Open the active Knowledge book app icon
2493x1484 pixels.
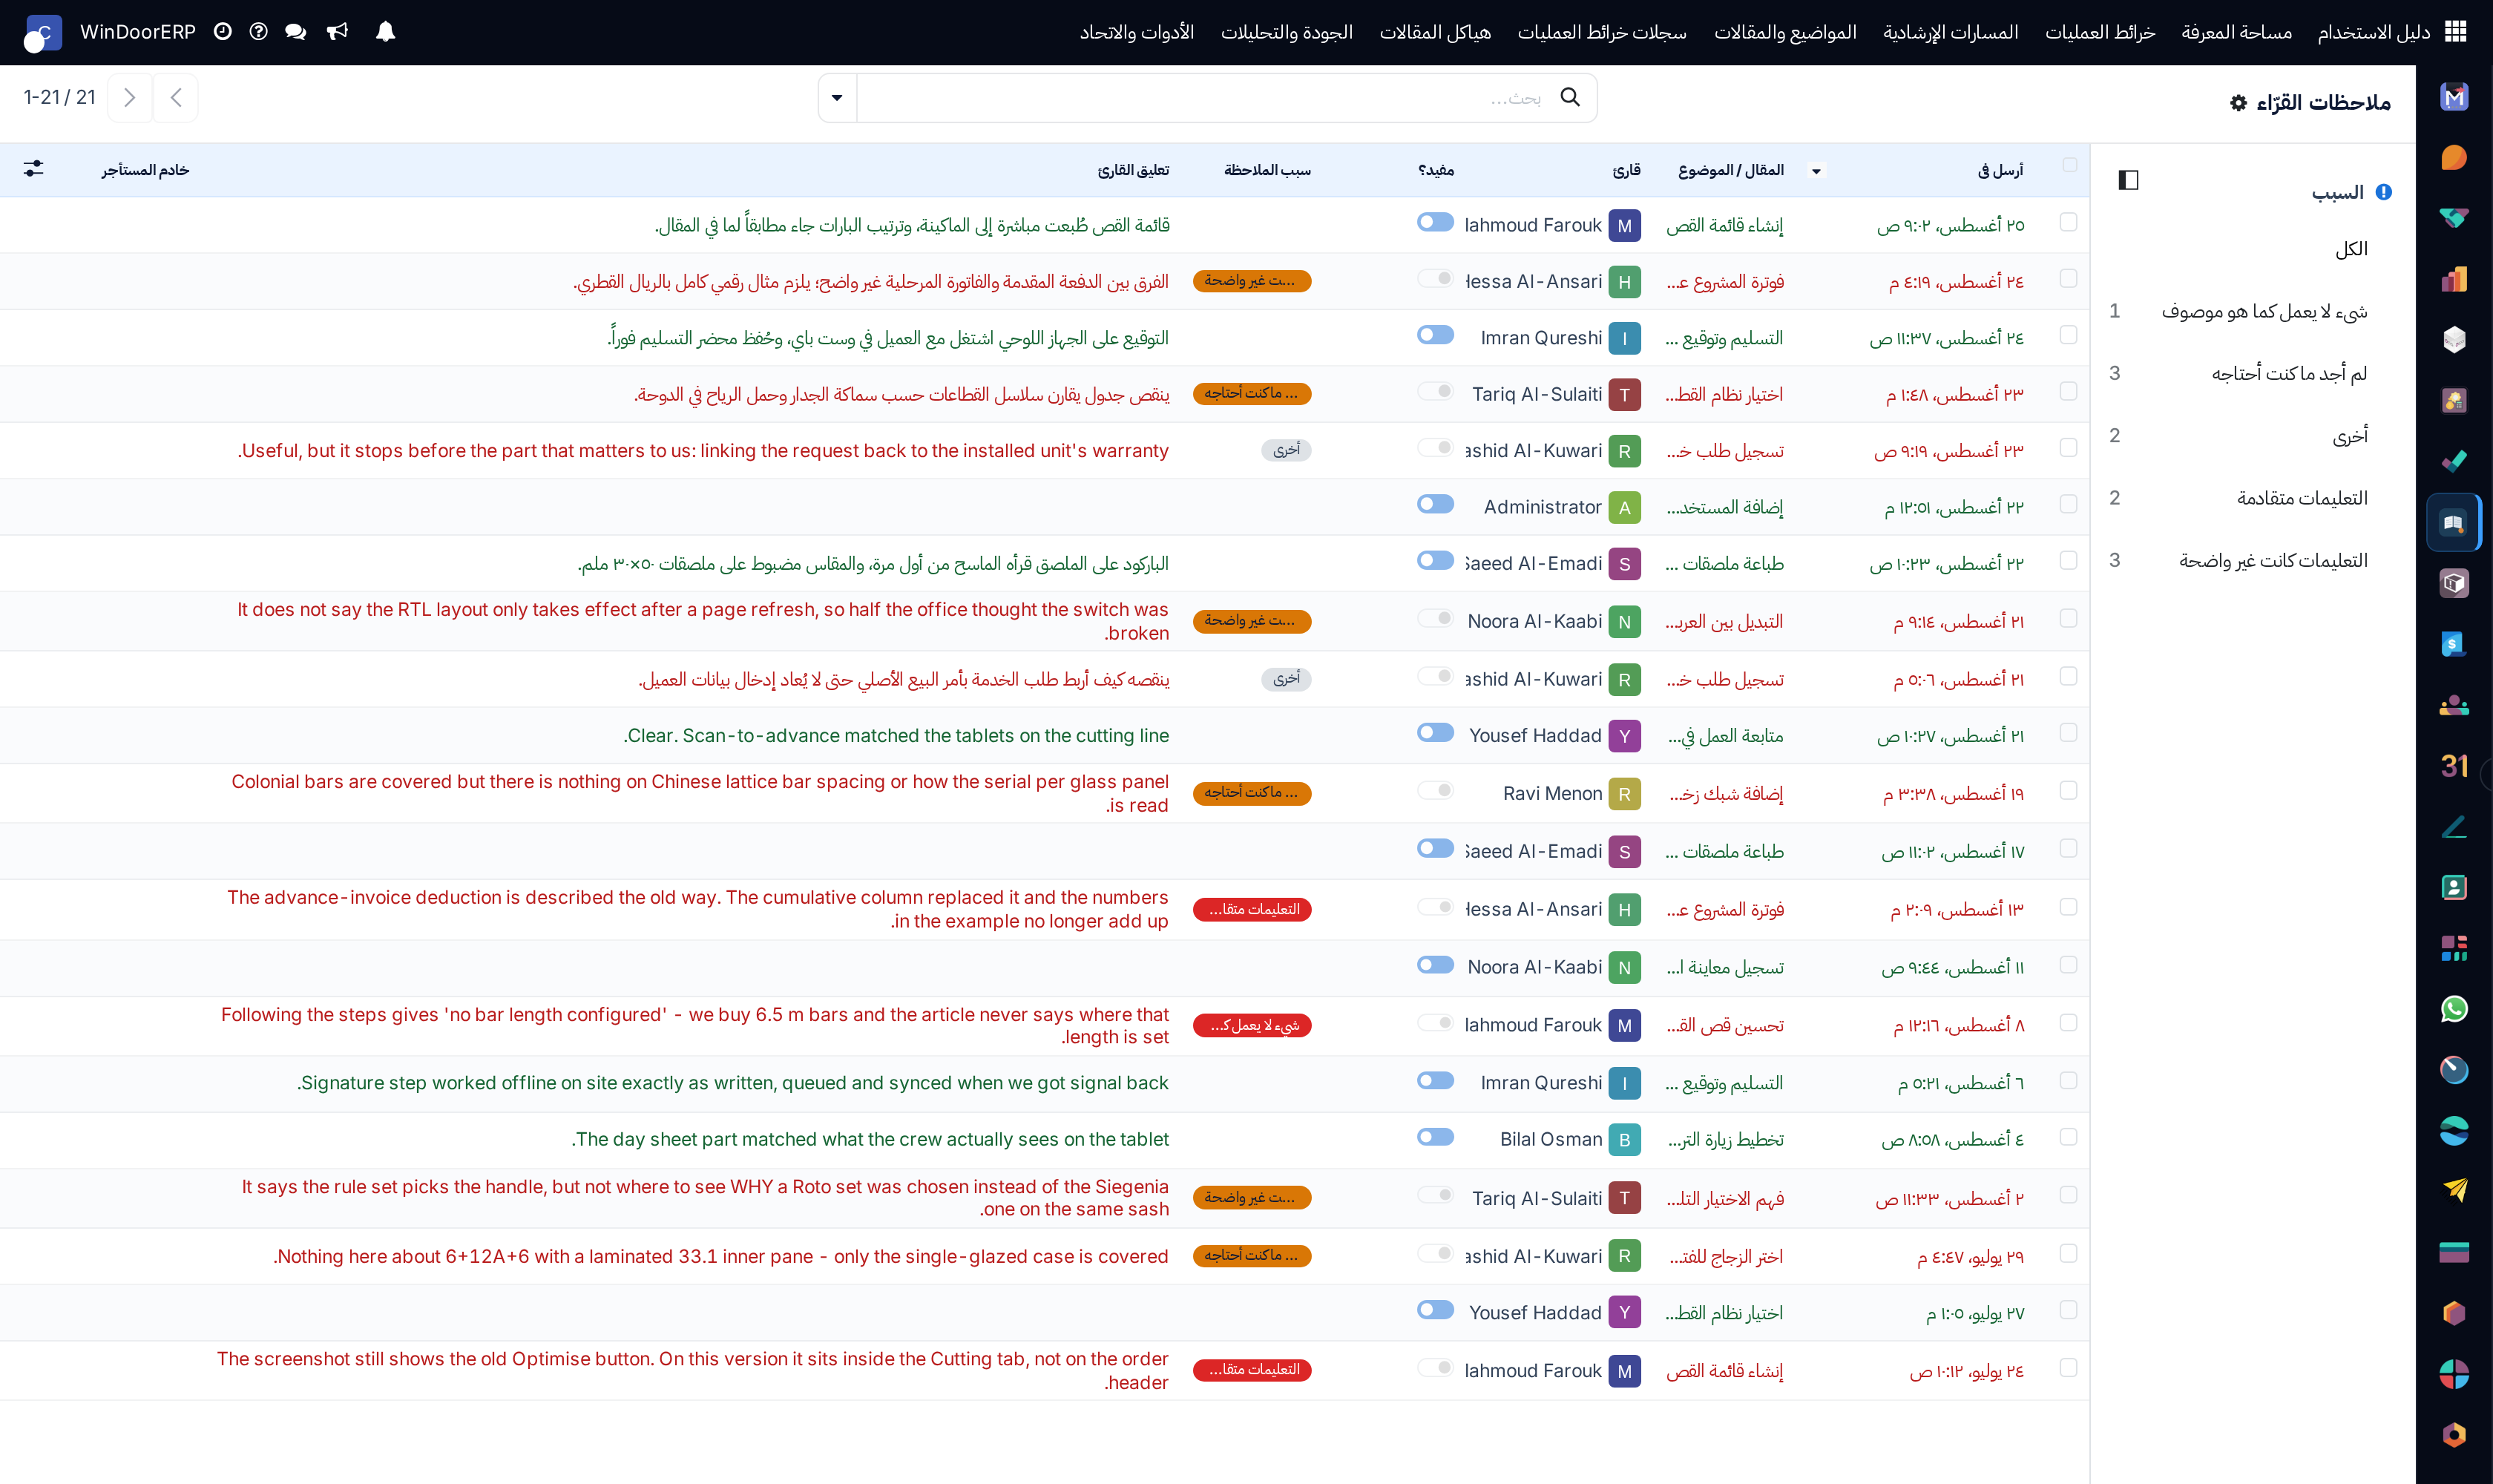click(2454, 522)
